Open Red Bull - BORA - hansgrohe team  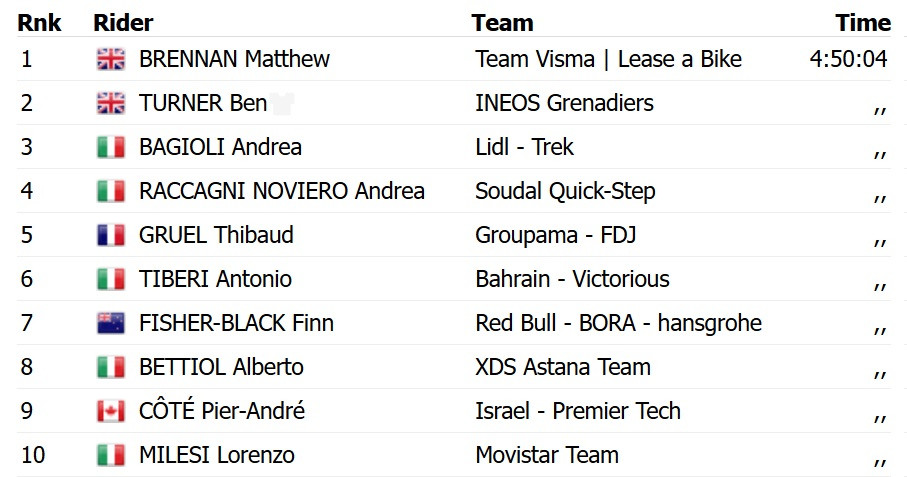[x=618, y=323]
